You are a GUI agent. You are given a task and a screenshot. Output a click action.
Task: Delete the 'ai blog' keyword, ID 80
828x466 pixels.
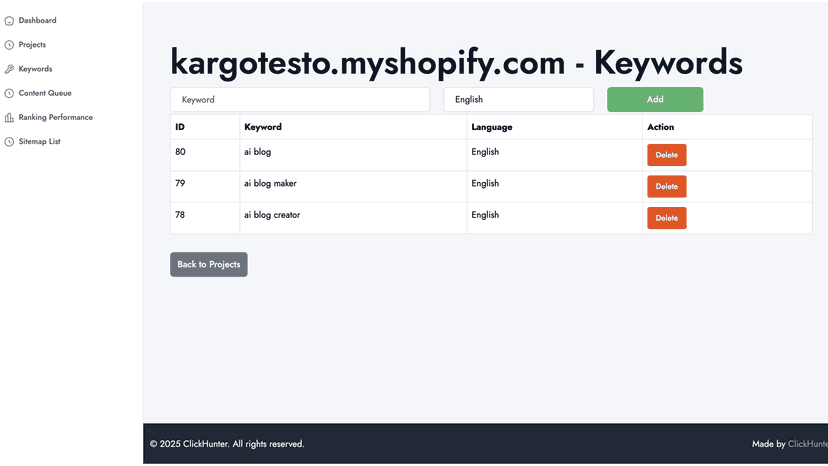pos(666,155)
